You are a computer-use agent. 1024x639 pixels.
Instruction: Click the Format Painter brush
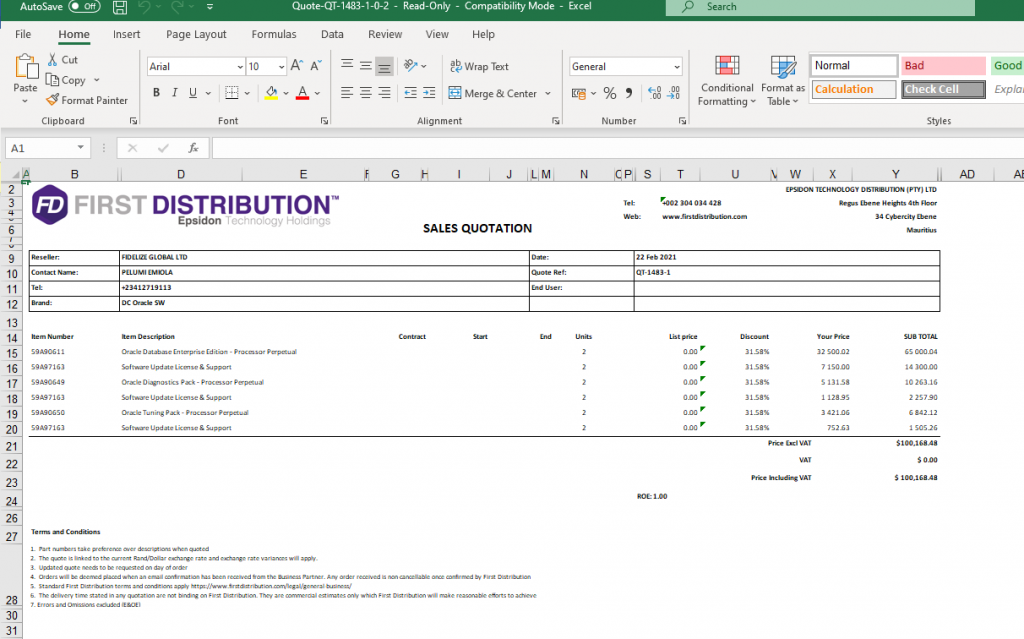pos(54,100)
